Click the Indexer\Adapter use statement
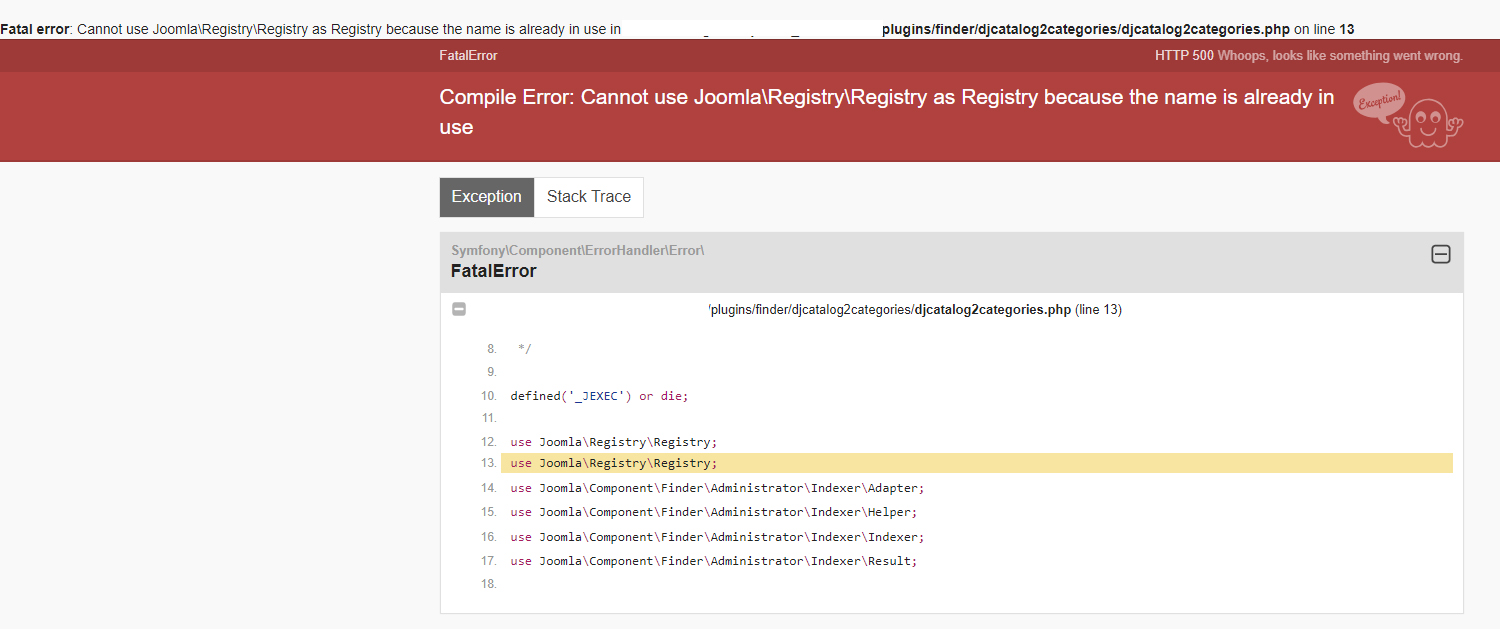1500x629 pixels. (x=718, y=488)
